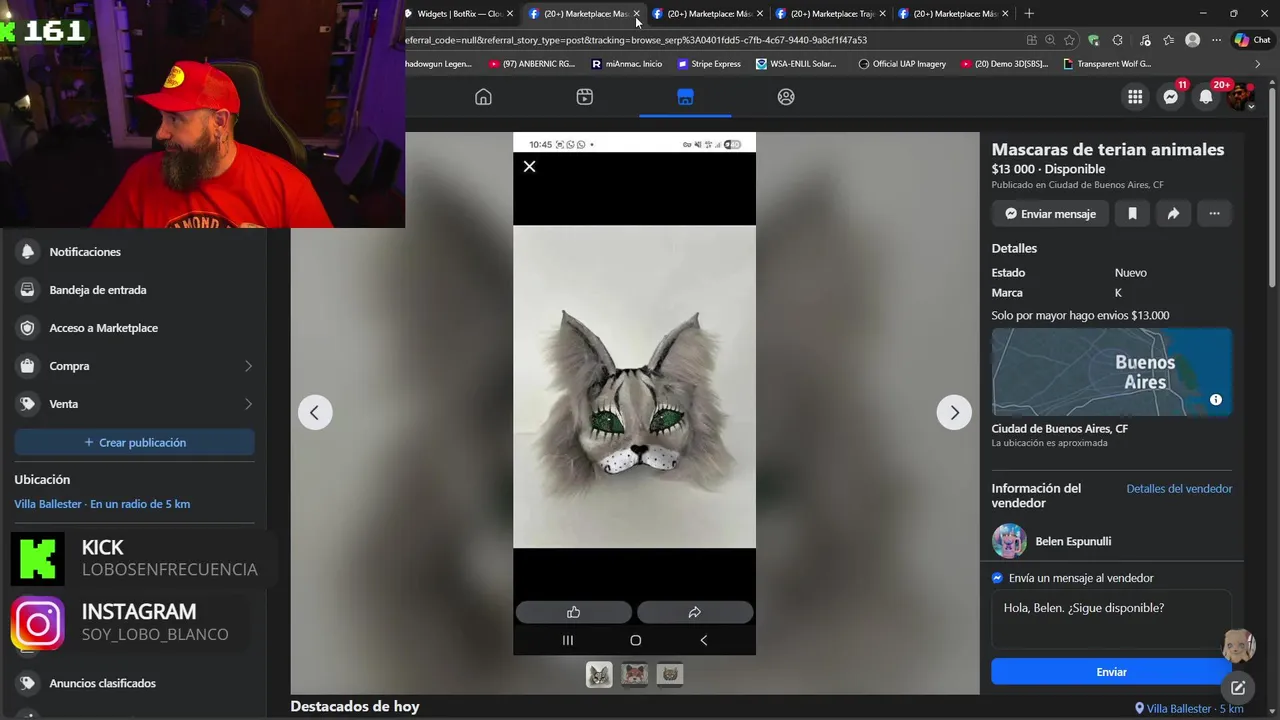Open the WSA-ENLIL Solar bookmark
Screen dimensions: 1280x720
(x=797, y=63)
